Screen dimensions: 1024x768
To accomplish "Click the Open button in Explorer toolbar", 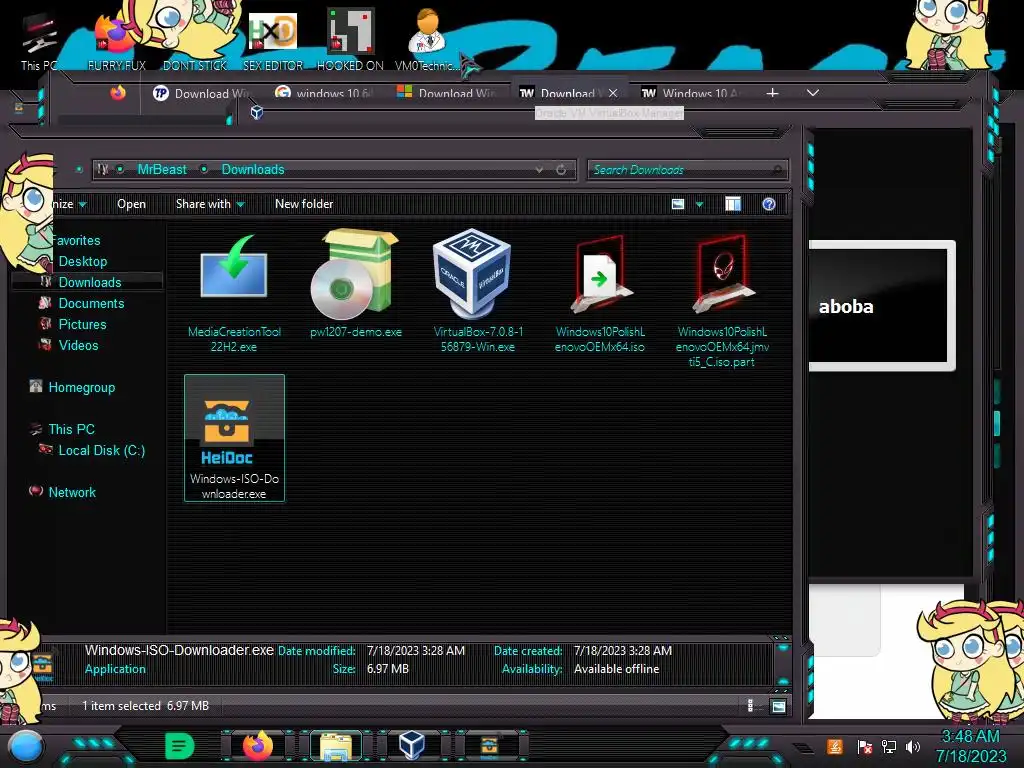I will point(131,204).
